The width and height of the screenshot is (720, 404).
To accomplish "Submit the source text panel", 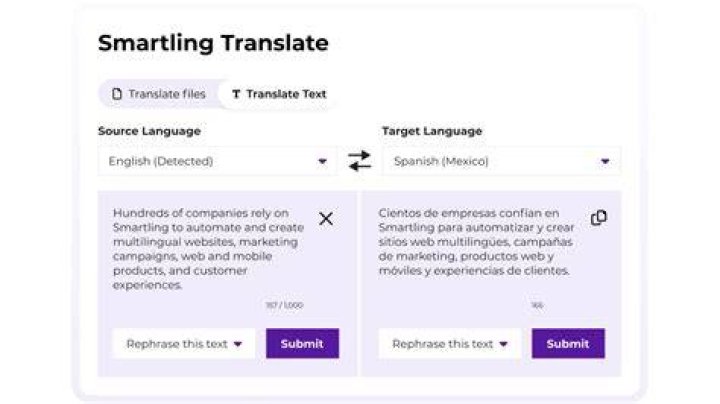I will pyautogui.click(x=302, y=343).
